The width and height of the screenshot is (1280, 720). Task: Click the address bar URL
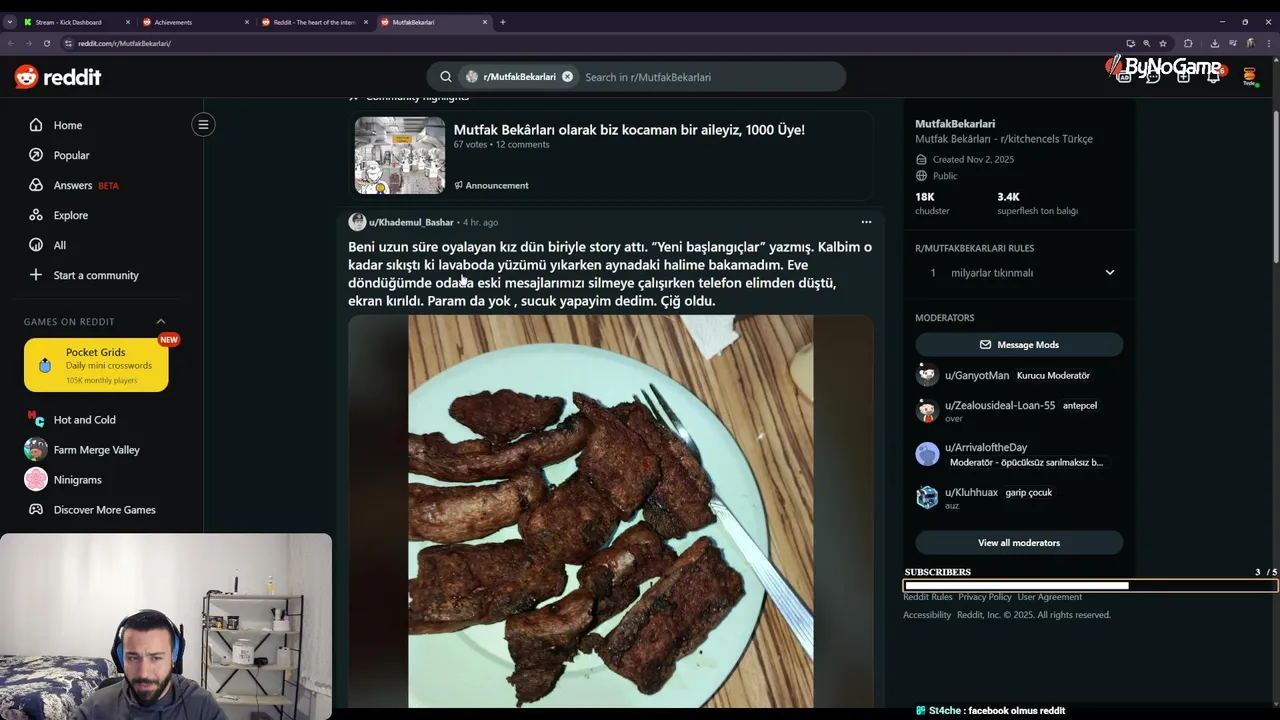tap(124, 43)
